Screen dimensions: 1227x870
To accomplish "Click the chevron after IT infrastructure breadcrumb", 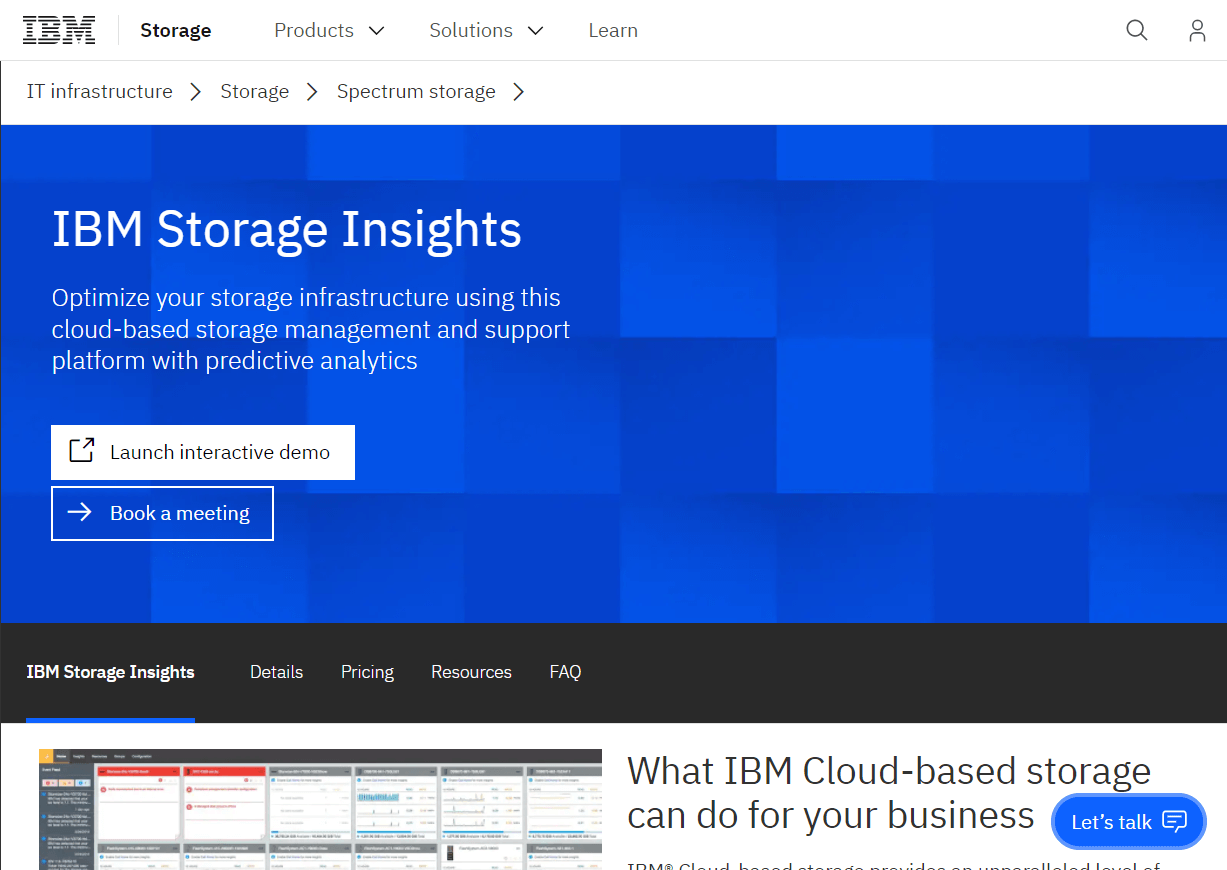I will tap(197, 92).
